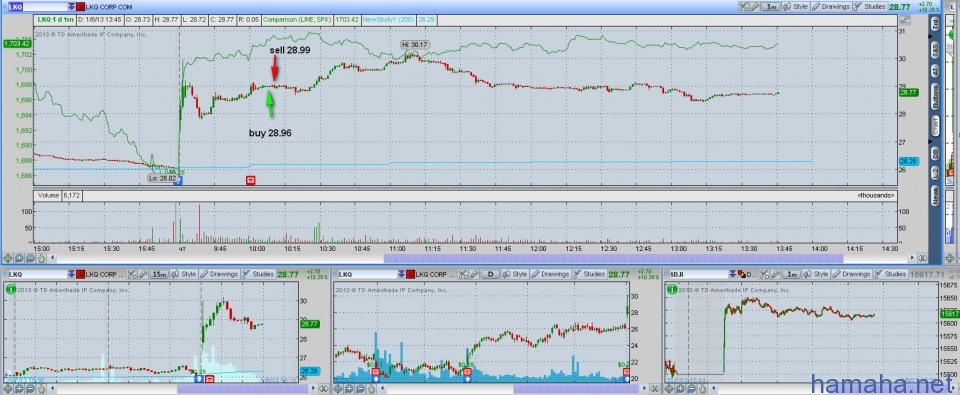This screenshot has width=960, height=395.
Task: Click the zoom-out magnifier below main chart
Action: coord(30,258)
